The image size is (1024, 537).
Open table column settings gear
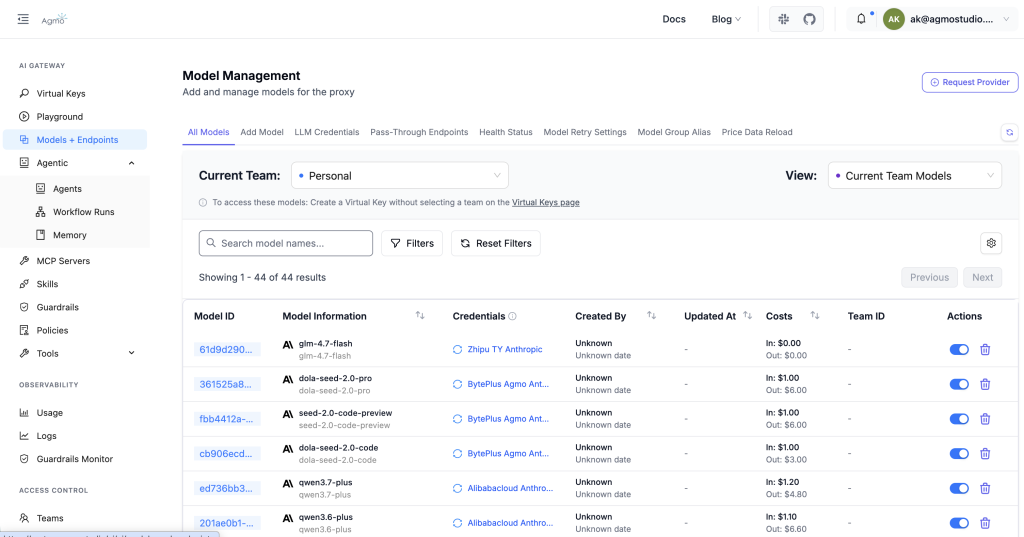tap(991, 243)
